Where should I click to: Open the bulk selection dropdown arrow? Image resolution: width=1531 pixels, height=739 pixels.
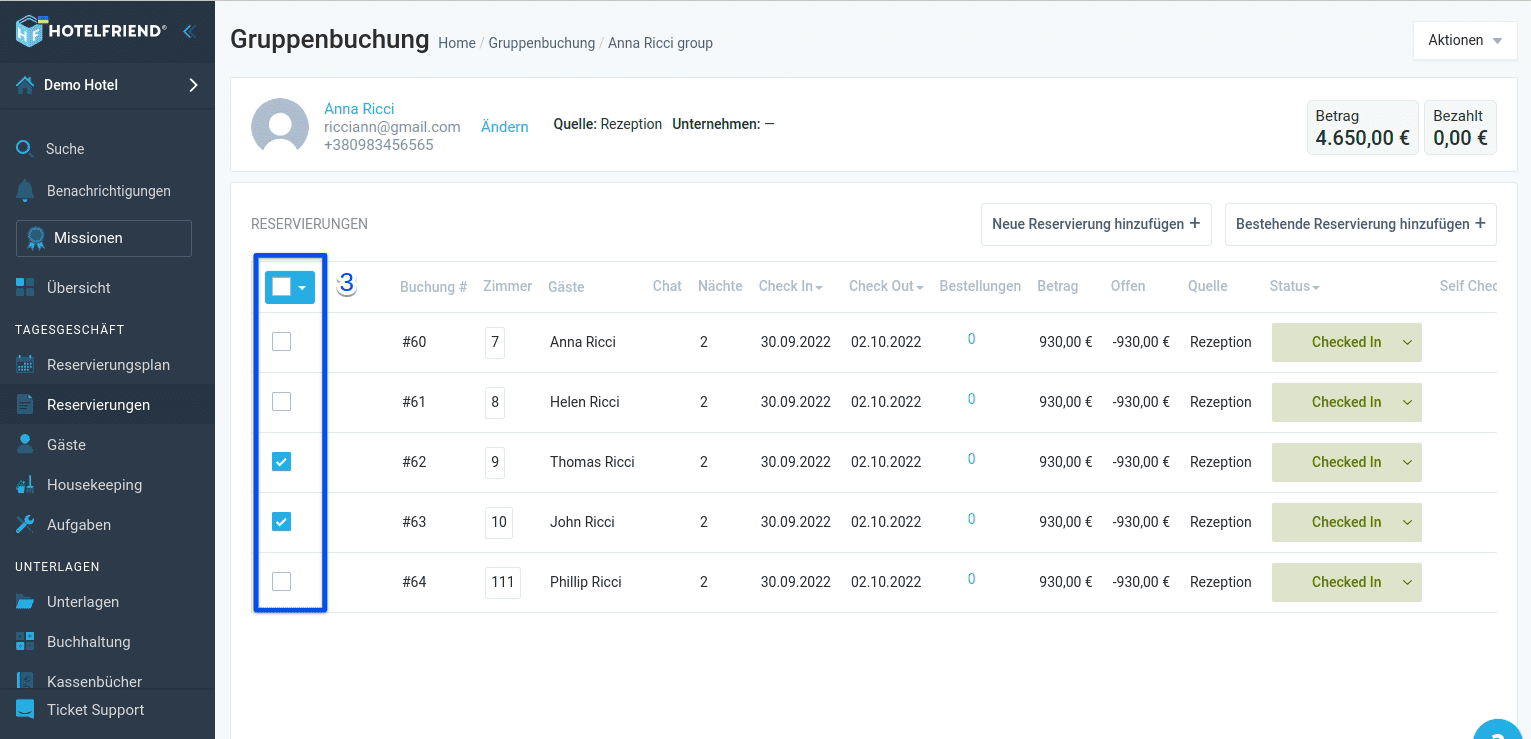[303, 288]
